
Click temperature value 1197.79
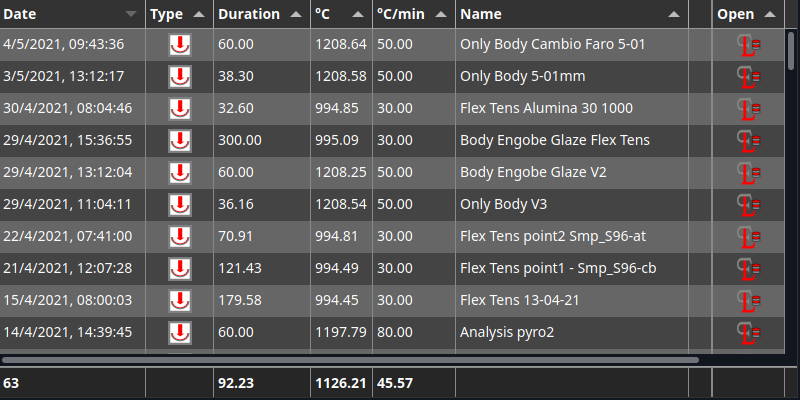tap(341, 332)
